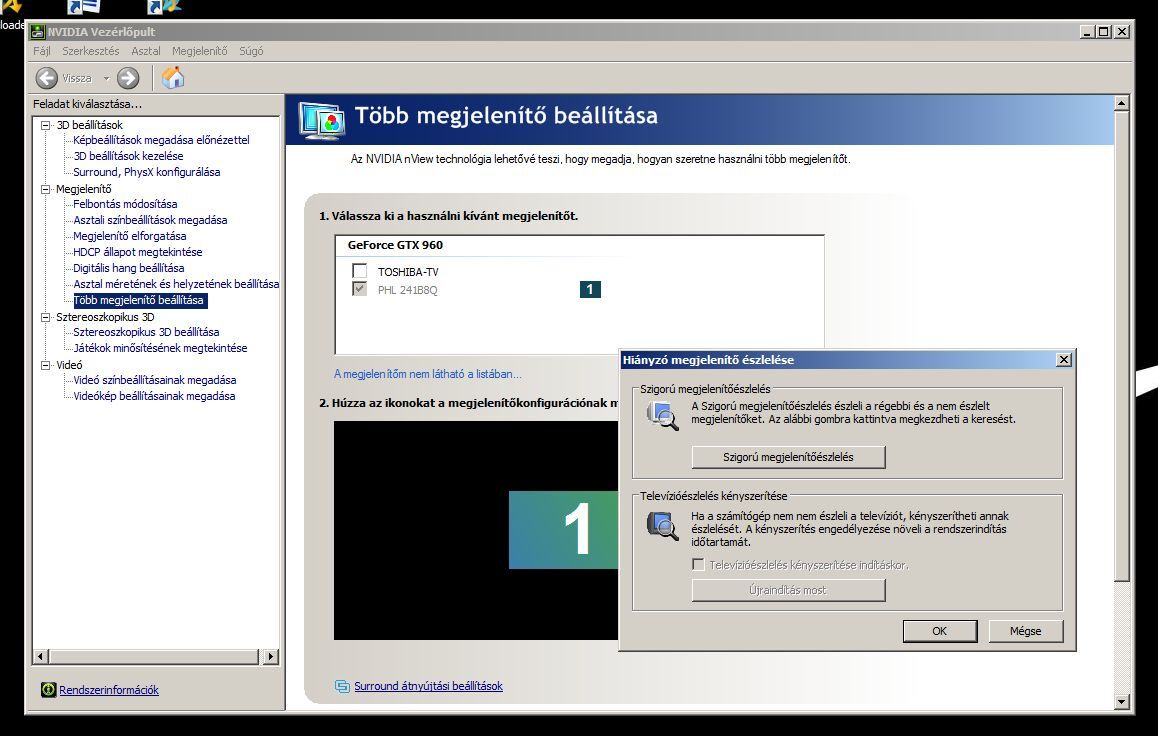
Task: Click display number 1 badge beside PHL 241B8Q
Action: click(590, 289)
